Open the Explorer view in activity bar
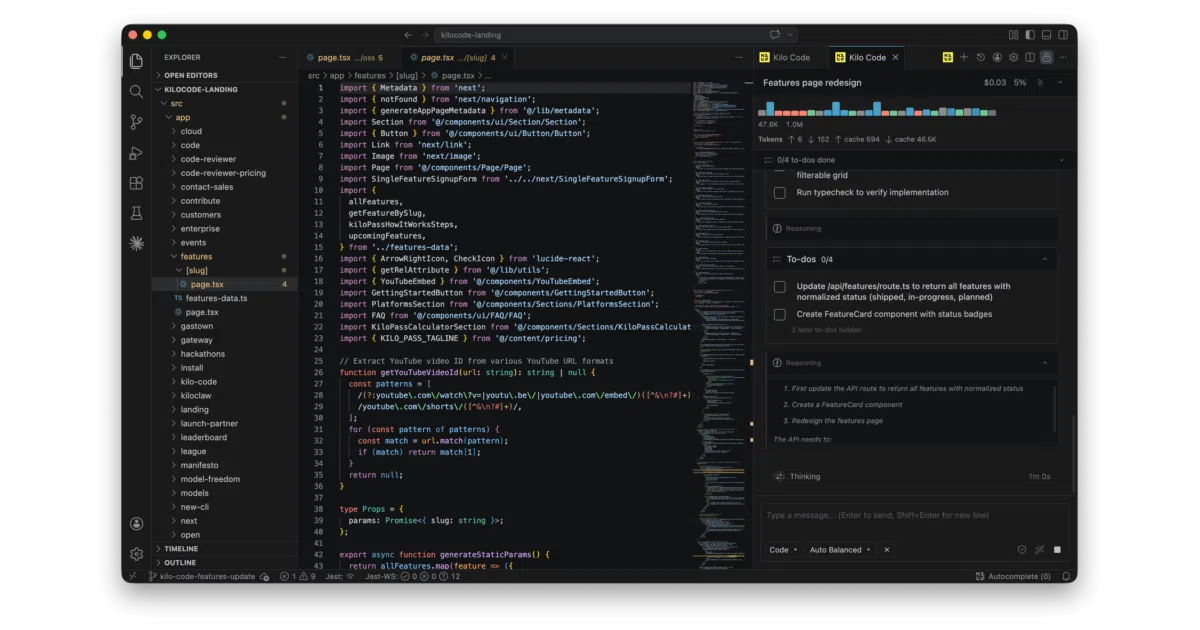Screen dimensions: 1200x630 point(136,61)
